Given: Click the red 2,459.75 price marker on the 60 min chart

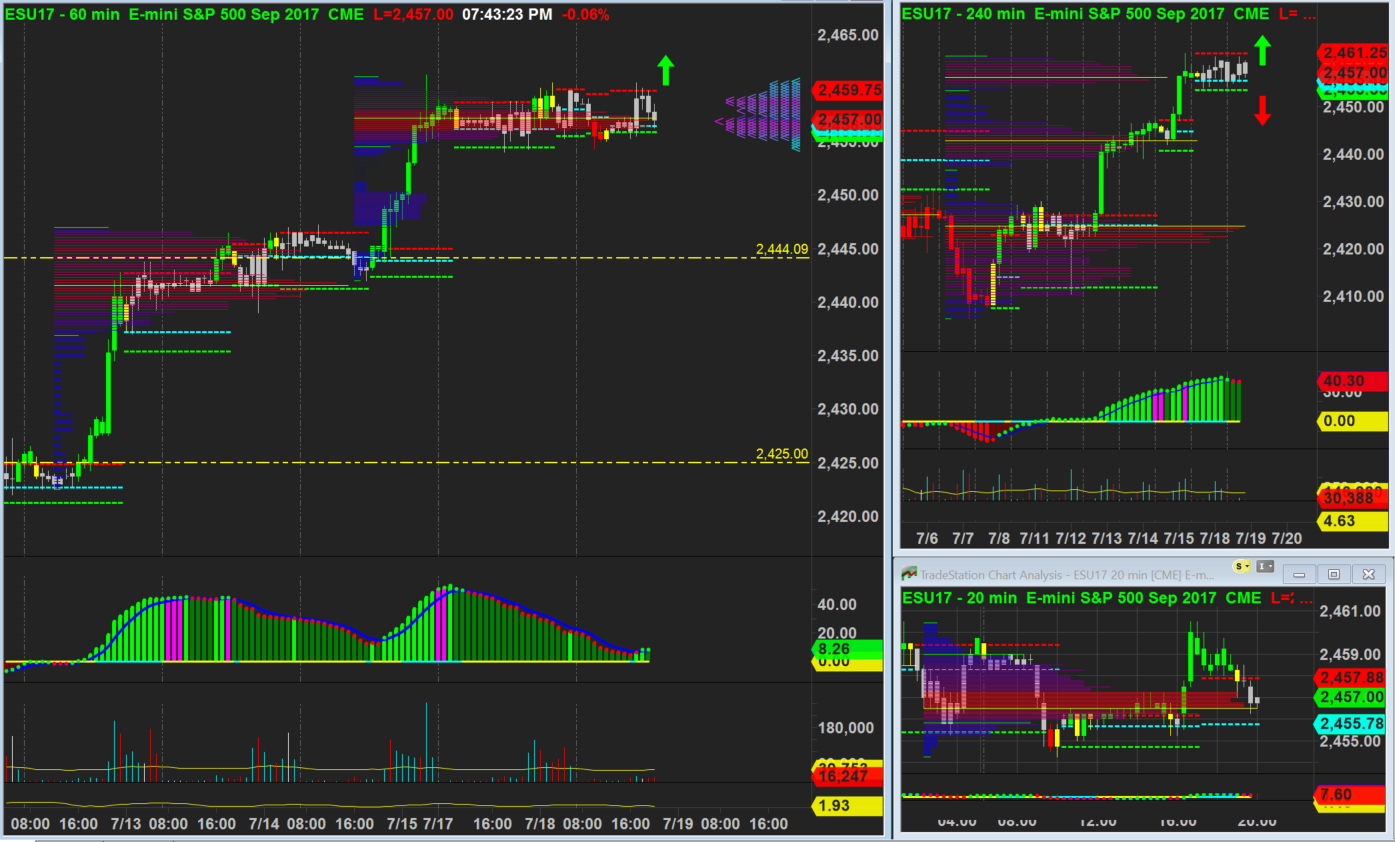Looking at the screenshot, I should pyautogui.click(x=849, y=90).
